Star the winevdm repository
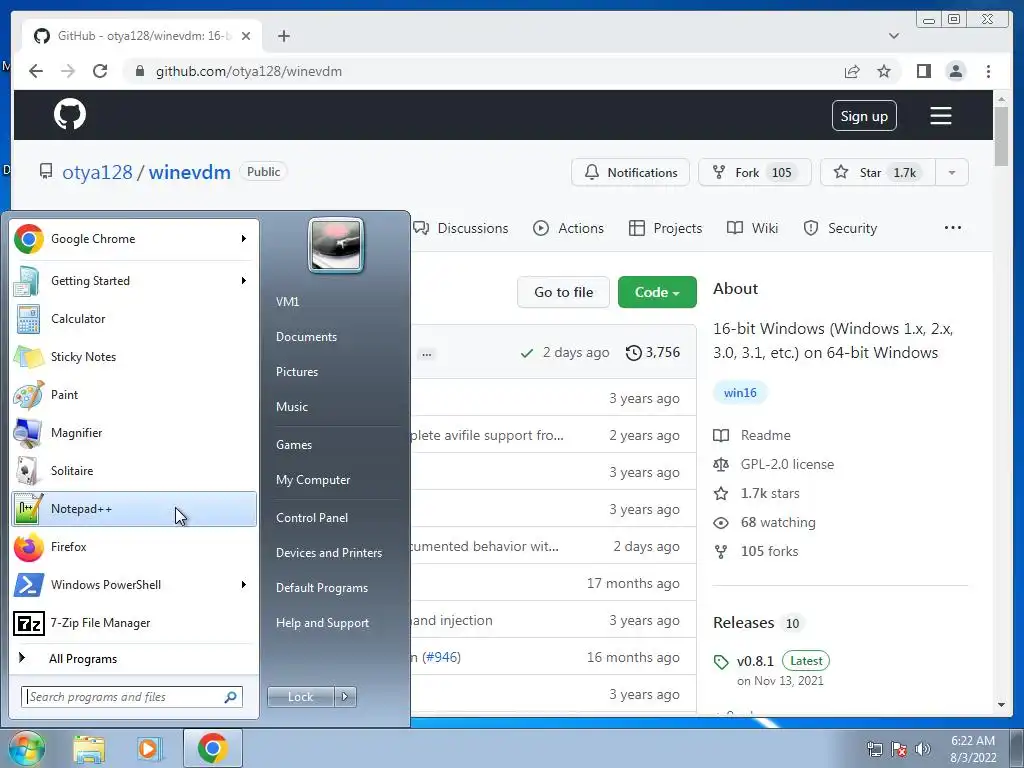The image size is (1024, 768). pyautogui.click(x=878, y=172)
